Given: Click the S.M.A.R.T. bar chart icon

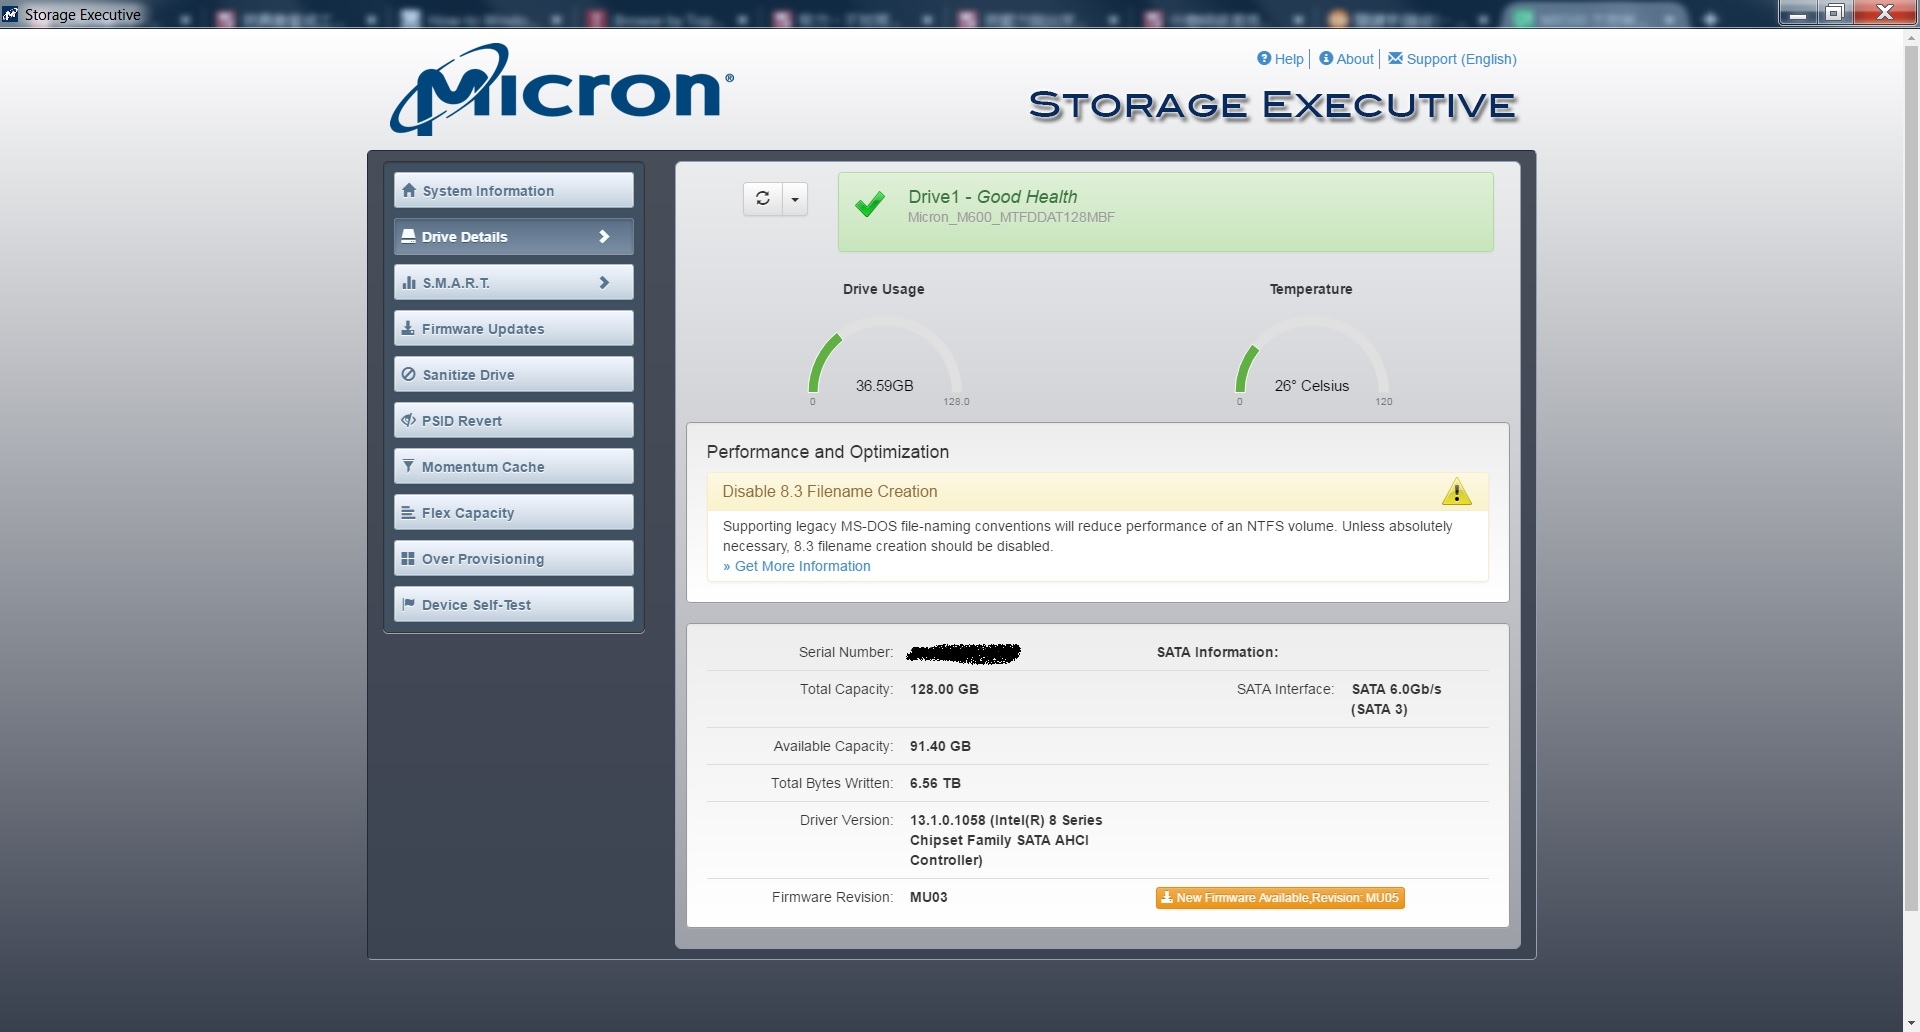Looking at the screenshot, I should (409, 283).
